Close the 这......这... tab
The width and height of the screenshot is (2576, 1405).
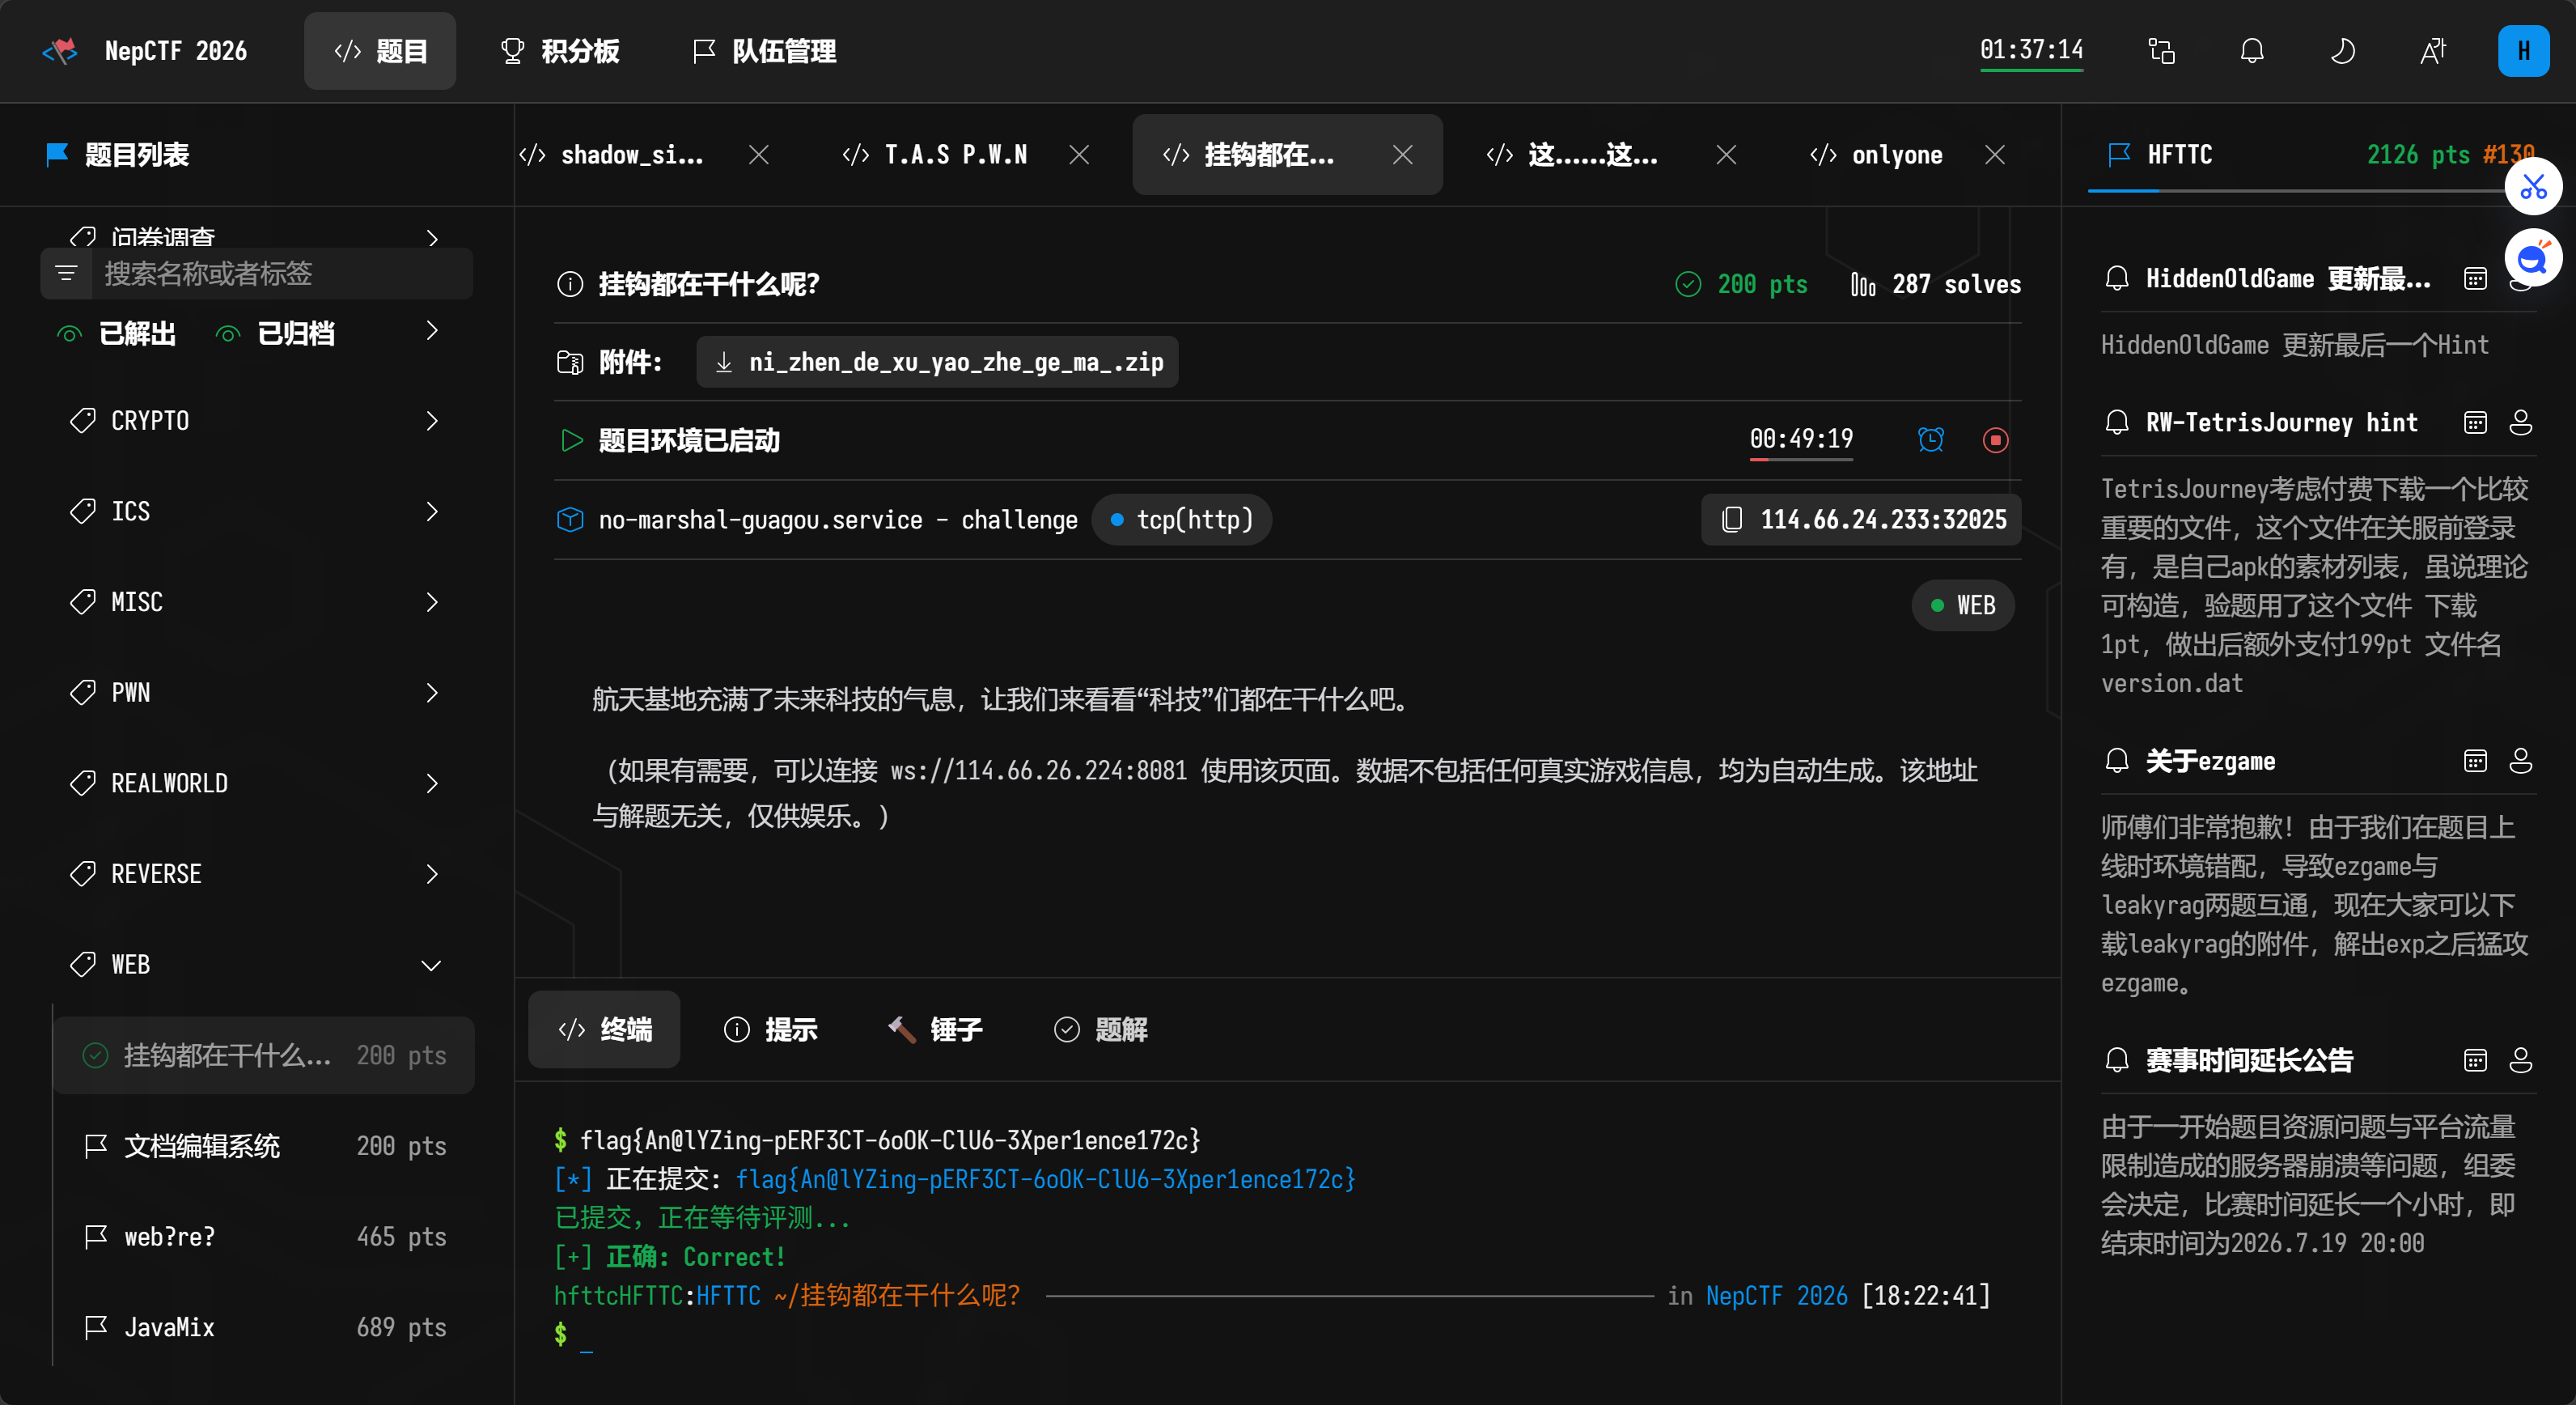[x=1726, y=155]
